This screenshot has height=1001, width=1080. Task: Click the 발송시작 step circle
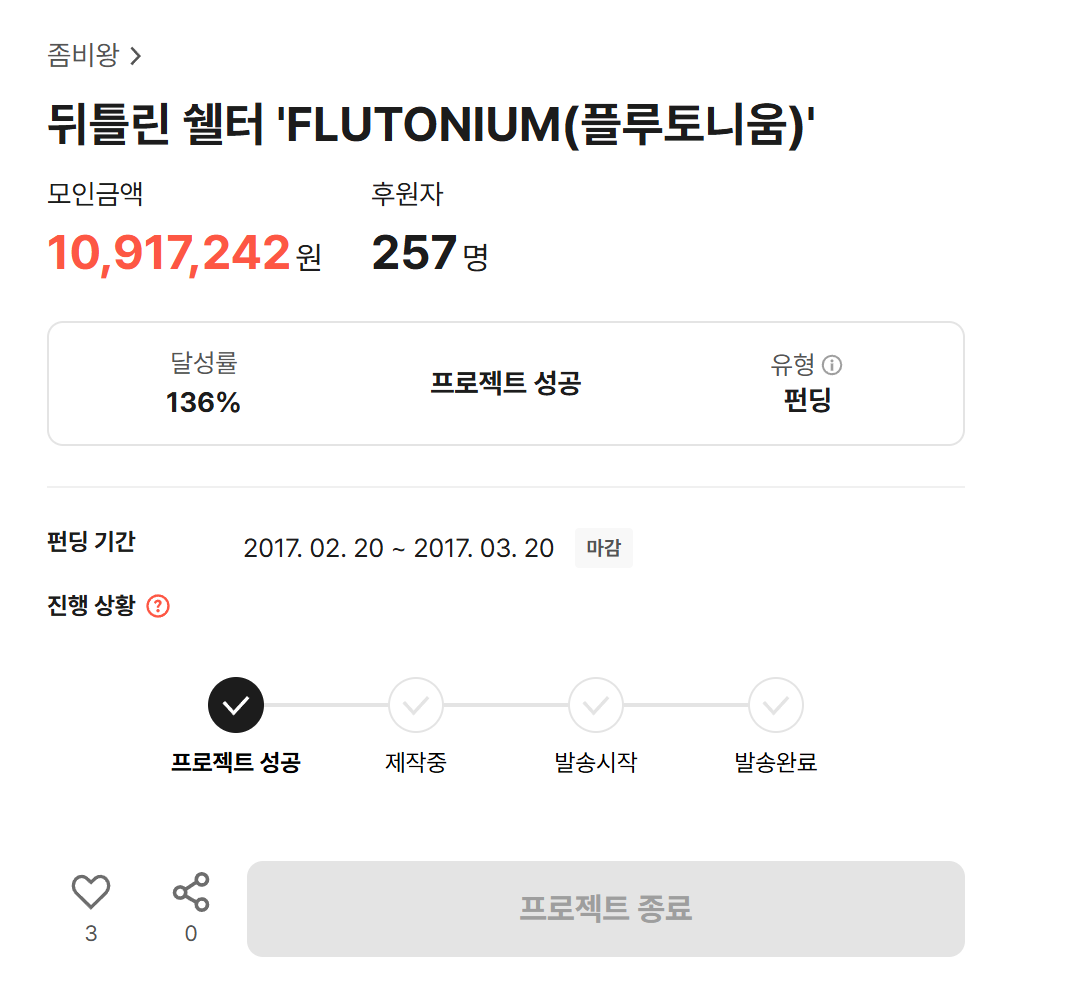pyautogui.click(x=596, y=705)
